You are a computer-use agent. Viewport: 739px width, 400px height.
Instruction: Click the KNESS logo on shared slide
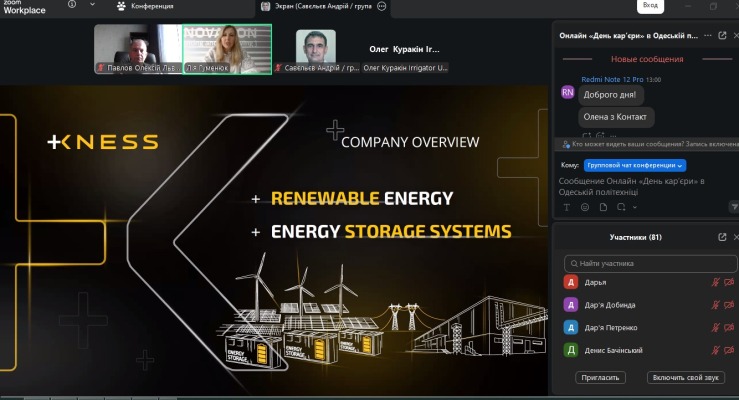click(x=103, y=142)
